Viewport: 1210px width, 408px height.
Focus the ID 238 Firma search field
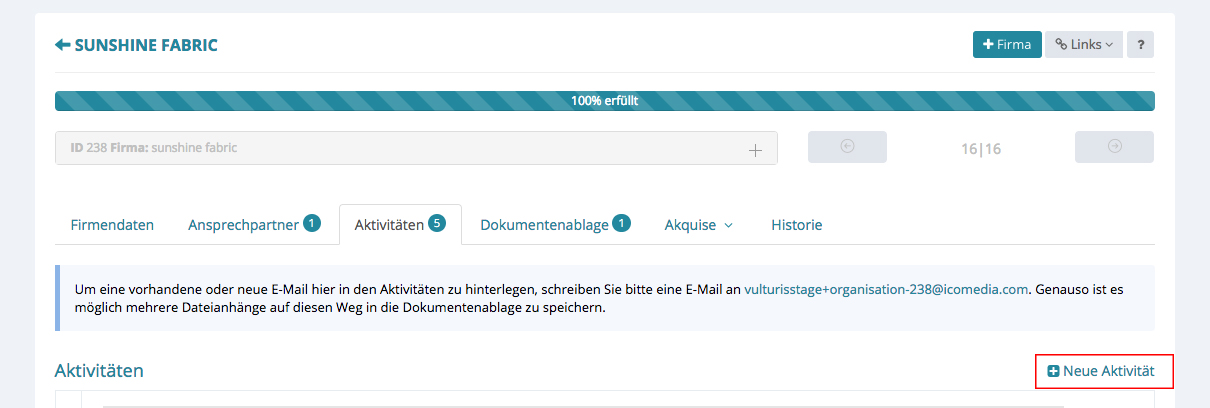click(400, 148)
